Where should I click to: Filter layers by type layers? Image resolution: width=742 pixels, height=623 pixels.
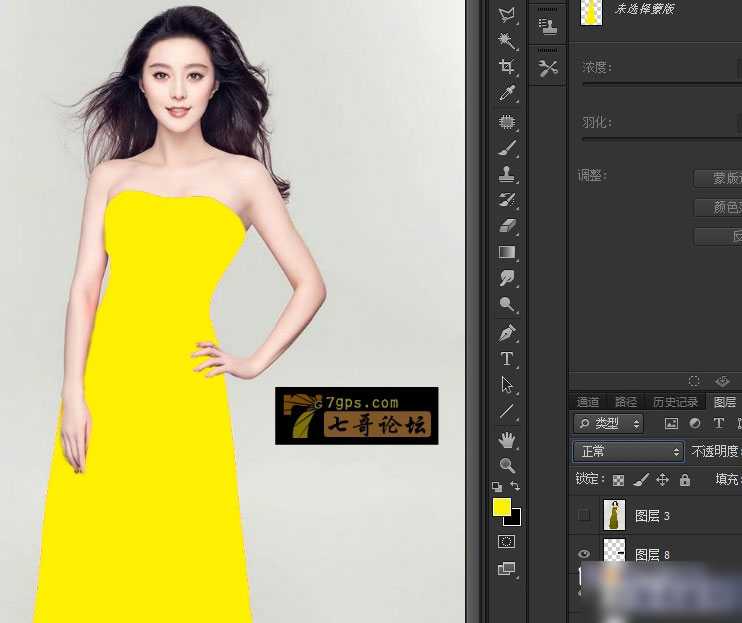[x=718, y=423]
